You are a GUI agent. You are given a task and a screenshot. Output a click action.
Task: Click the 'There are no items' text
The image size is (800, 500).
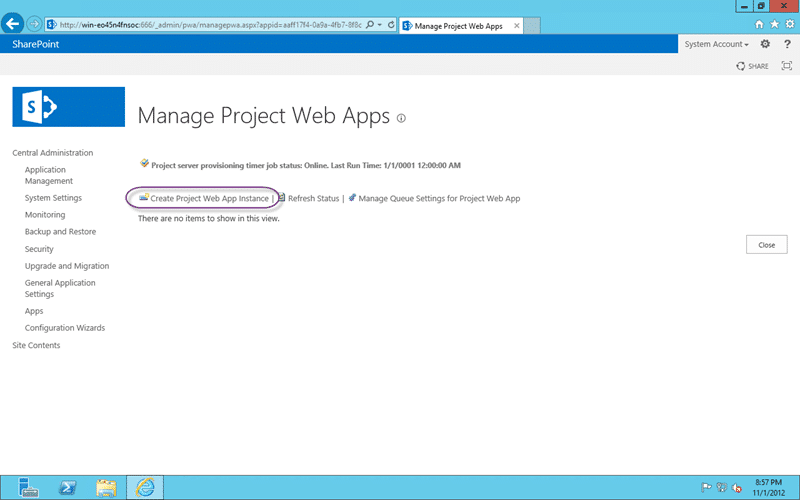(209, 218)
